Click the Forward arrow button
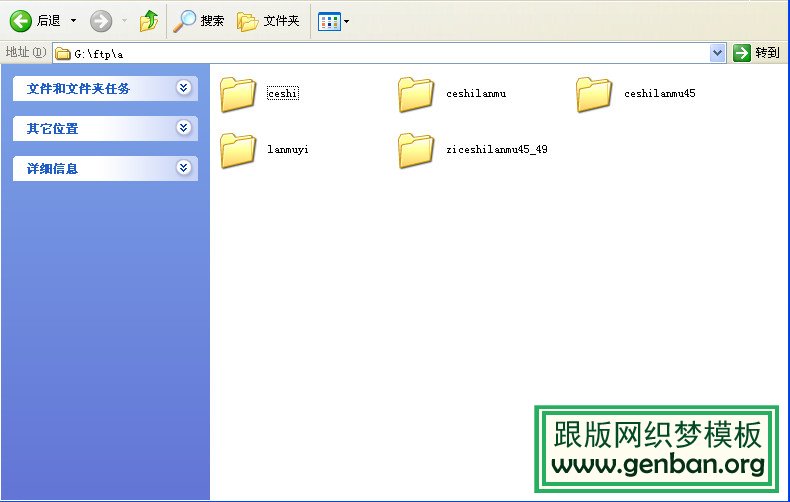The width and height of the screenshot is (790, 502). [x=101, y=20]
